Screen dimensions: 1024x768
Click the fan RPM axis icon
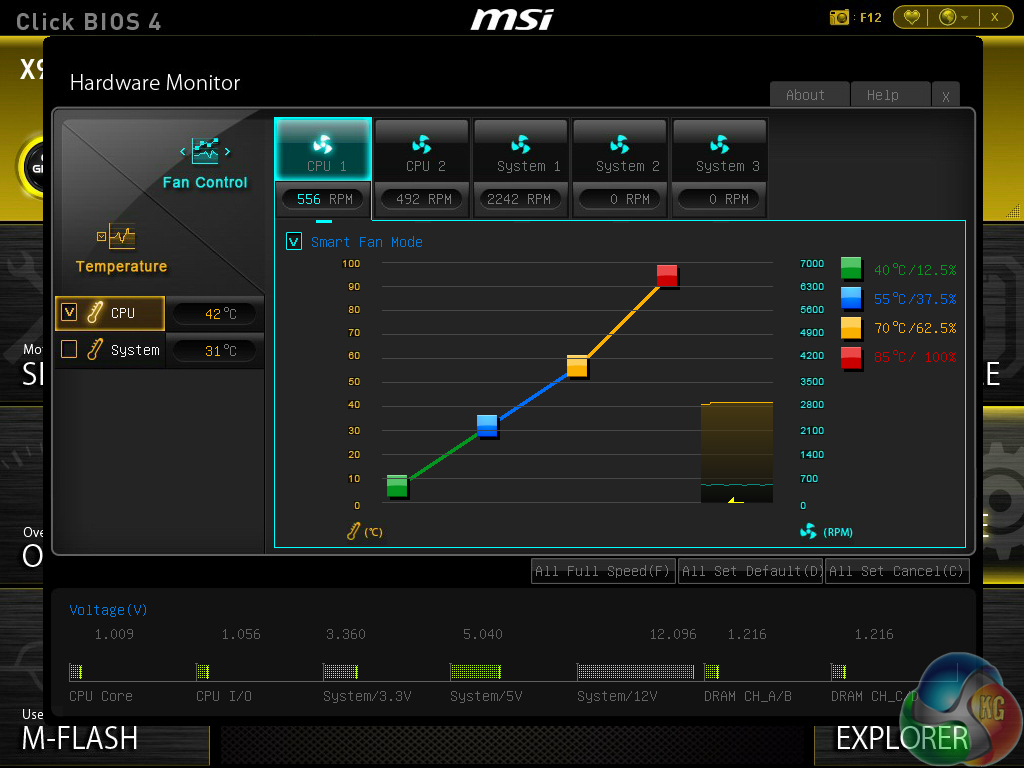pyautogui.click(x=808, y=532)
